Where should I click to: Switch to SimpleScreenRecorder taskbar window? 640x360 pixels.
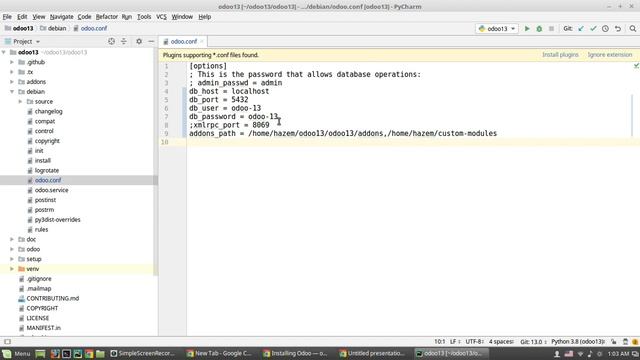[x=142, y=353]
